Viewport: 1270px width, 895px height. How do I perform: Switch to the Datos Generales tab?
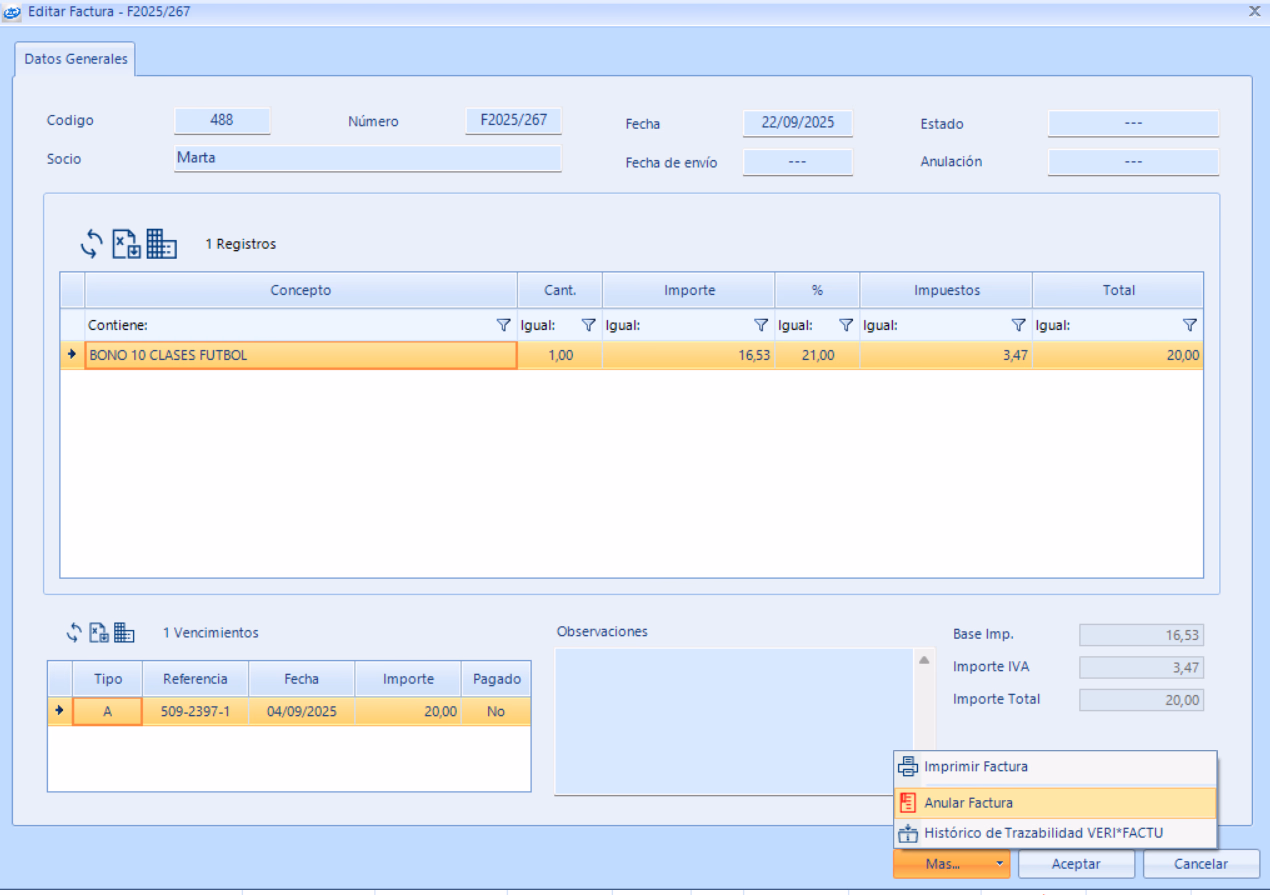click(76, 59)
